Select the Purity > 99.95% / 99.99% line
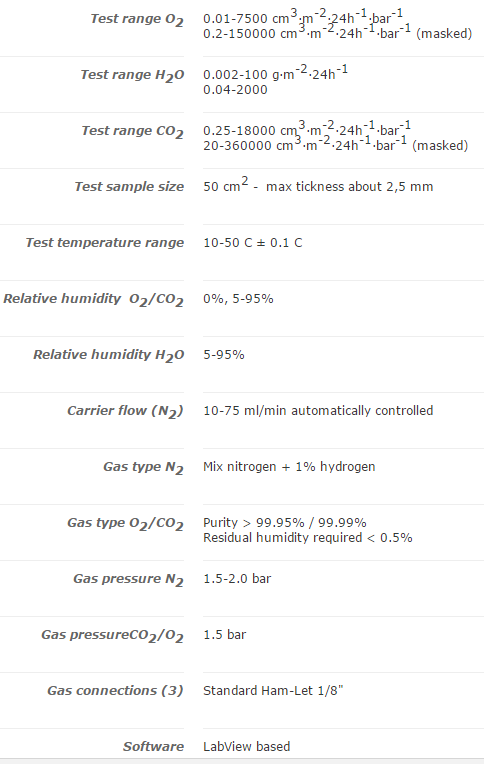 tap(285, 523)
